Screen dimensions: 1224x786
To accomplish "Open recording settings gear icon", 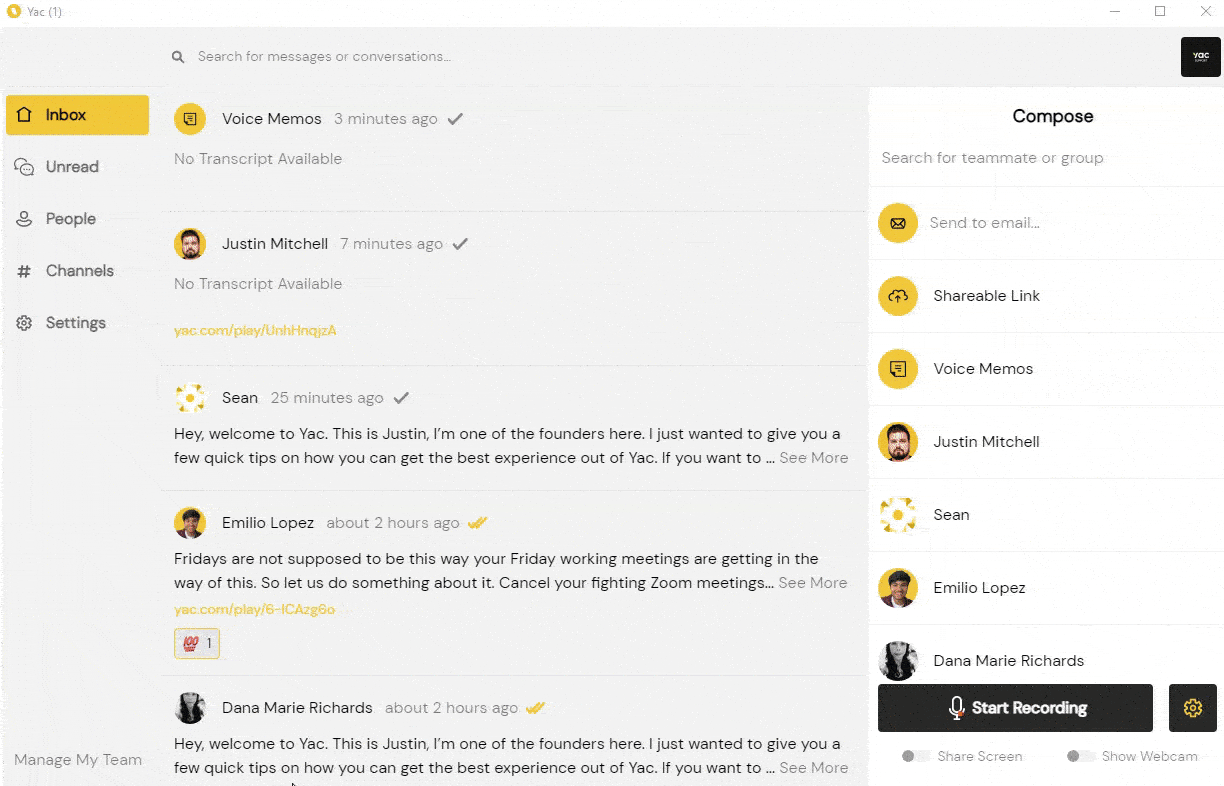I will coord(1192,708).
